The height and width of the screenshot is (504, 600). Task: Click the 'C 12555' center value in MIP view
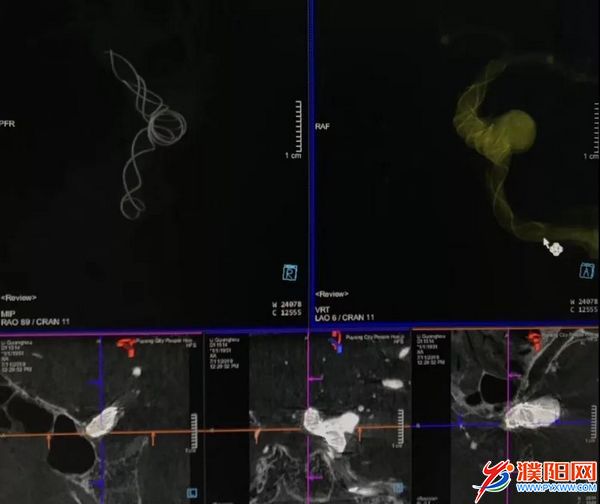[x=287, y=313]
